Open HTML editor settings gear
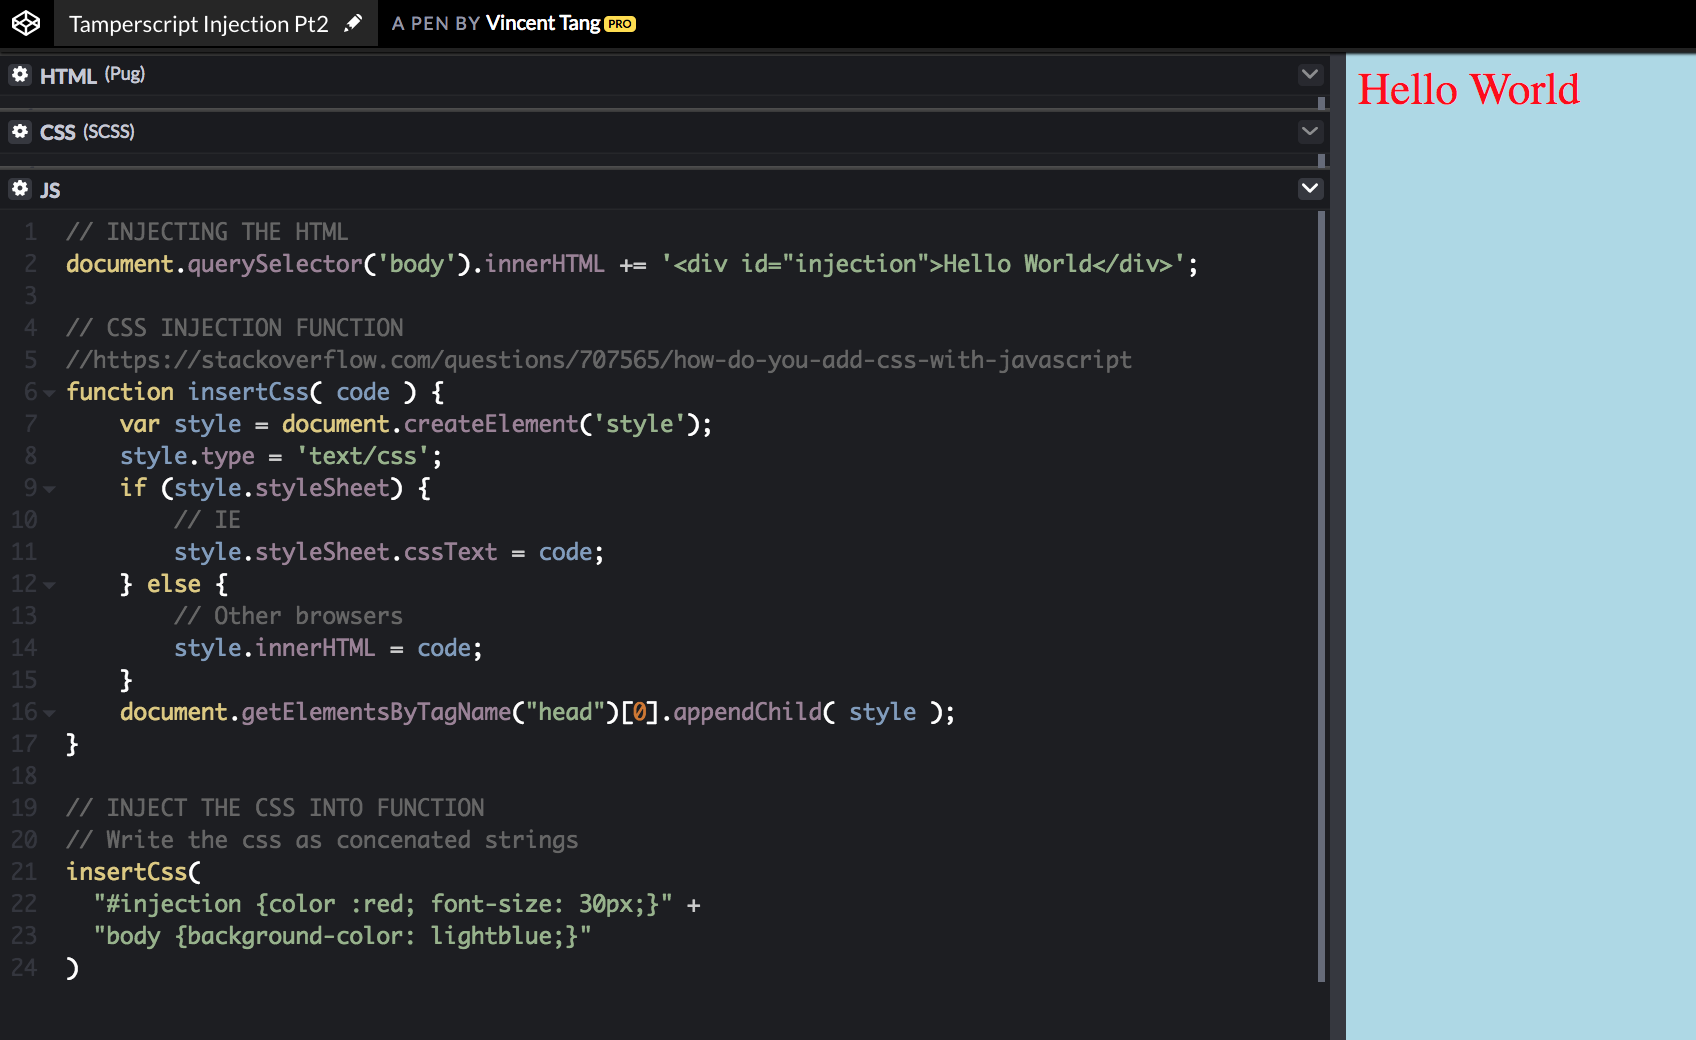Viewport: 1696px width, 1040px height. pos(20,74)
